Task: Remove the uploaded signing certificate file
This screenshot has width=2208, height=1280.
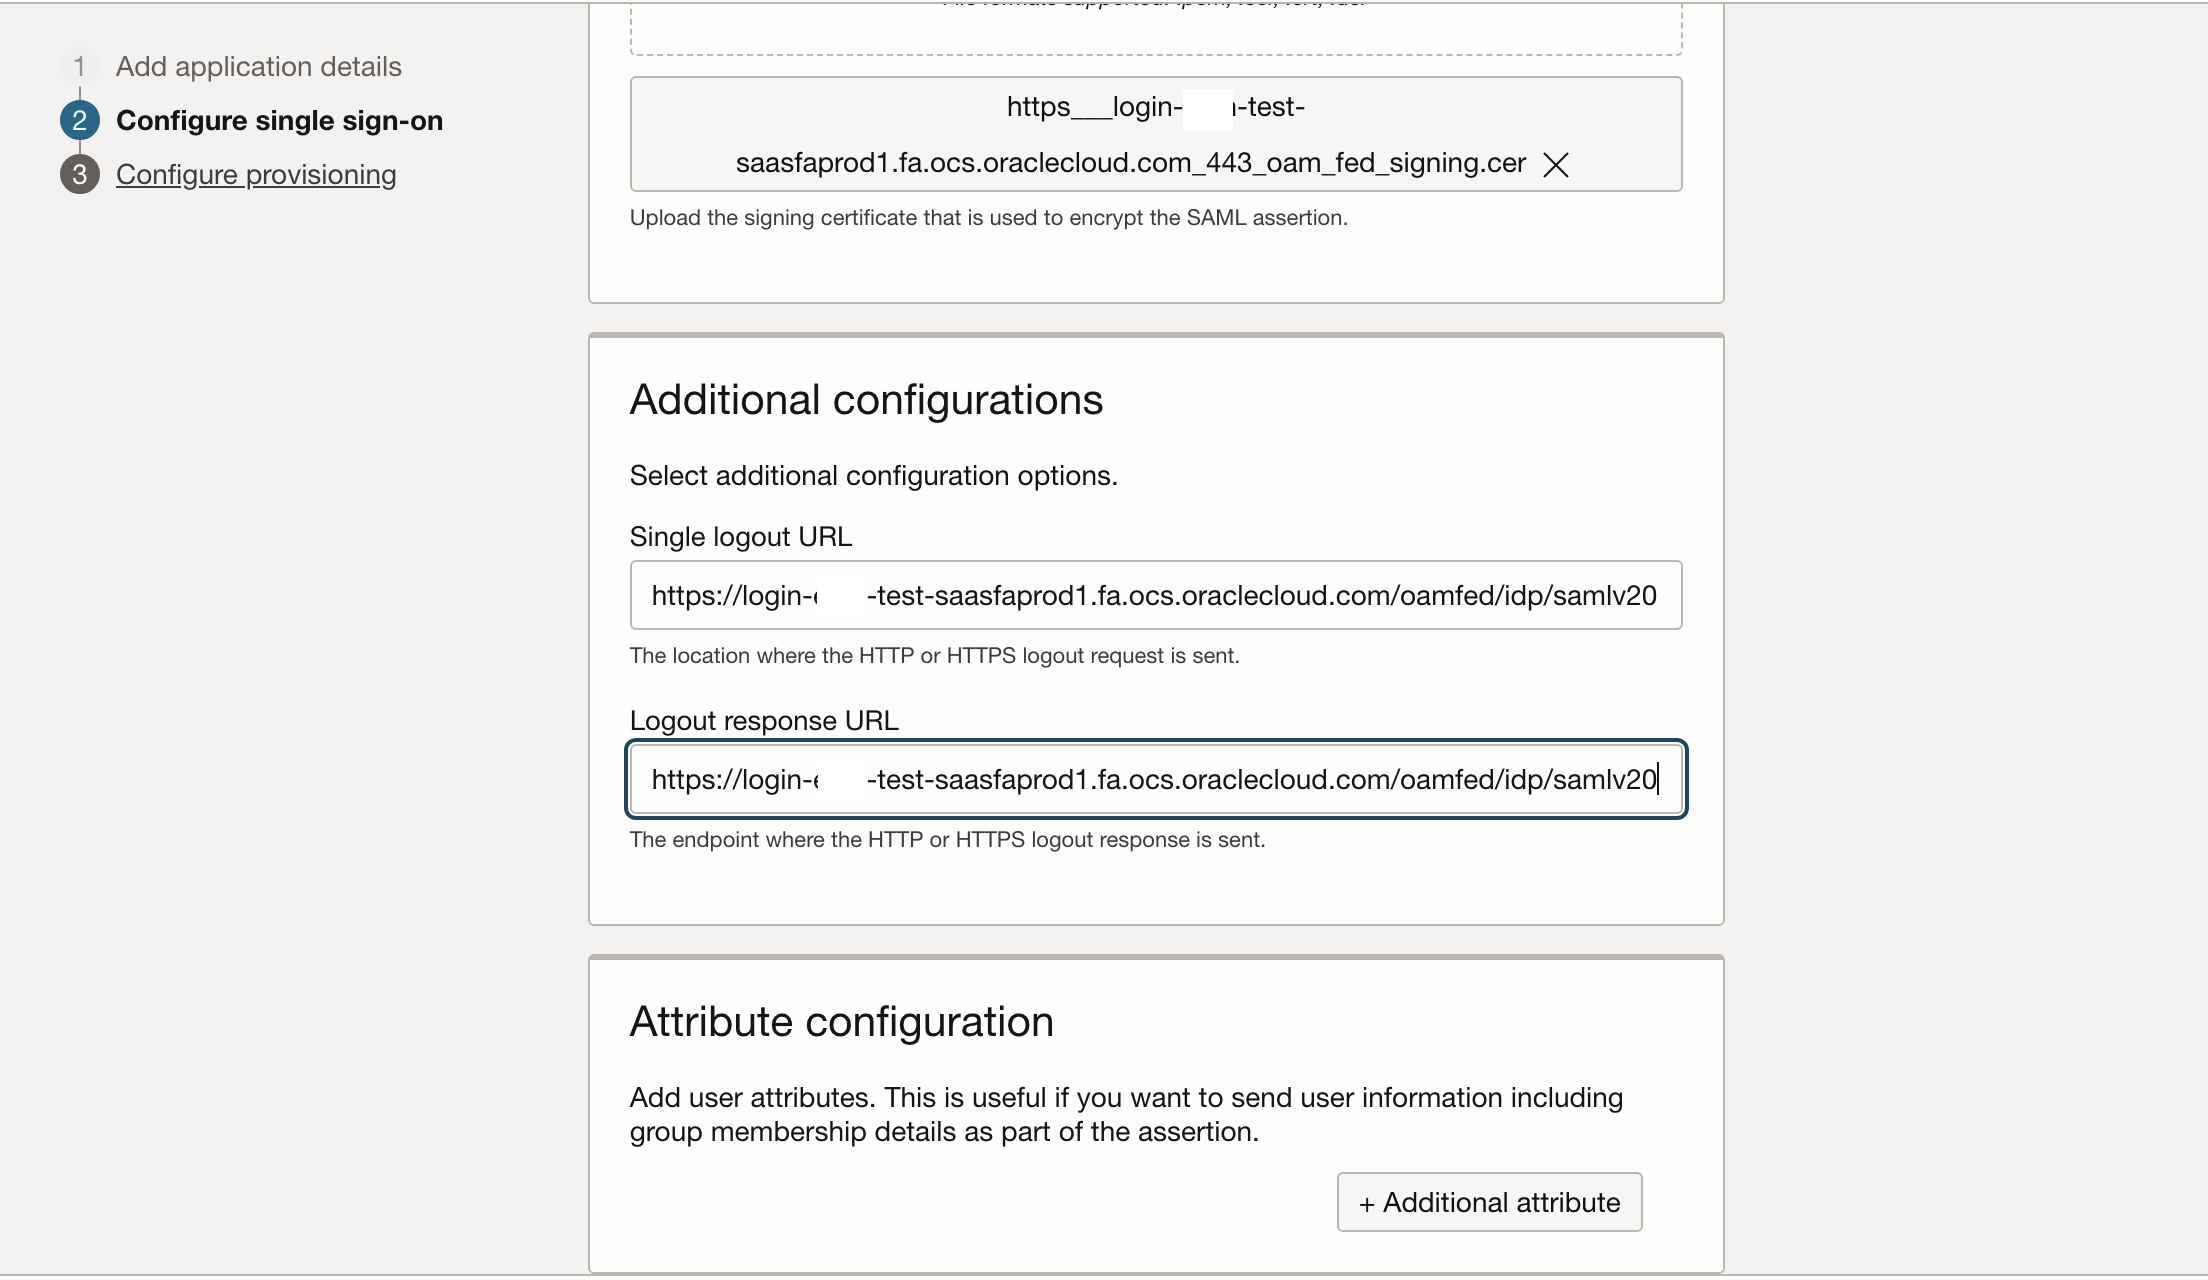Action: (1555, 165)
